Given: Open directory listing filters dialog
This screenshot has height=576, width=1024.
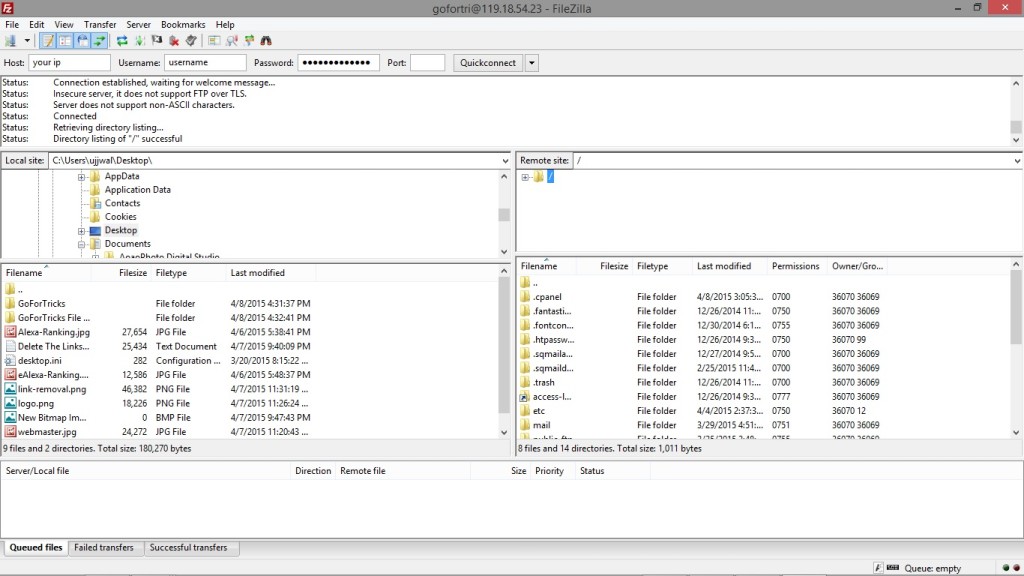Looking at the screenshot, I should coord(214,40).
